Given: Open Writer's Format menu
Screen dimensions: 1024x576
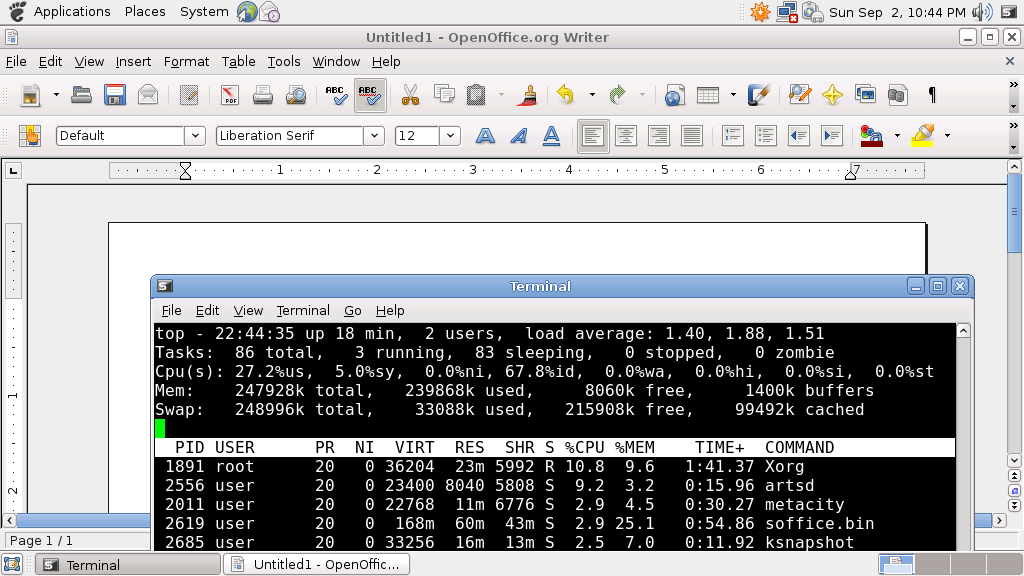Looking at the screenshot, I should click(186, 61).
